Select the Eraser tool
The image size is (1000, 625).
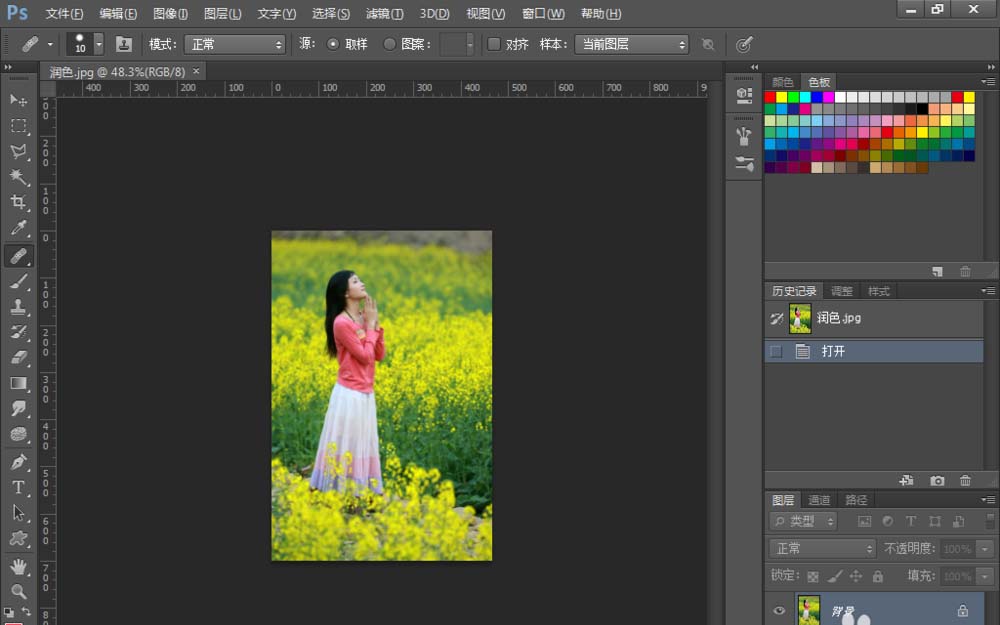tap(19, 357)
